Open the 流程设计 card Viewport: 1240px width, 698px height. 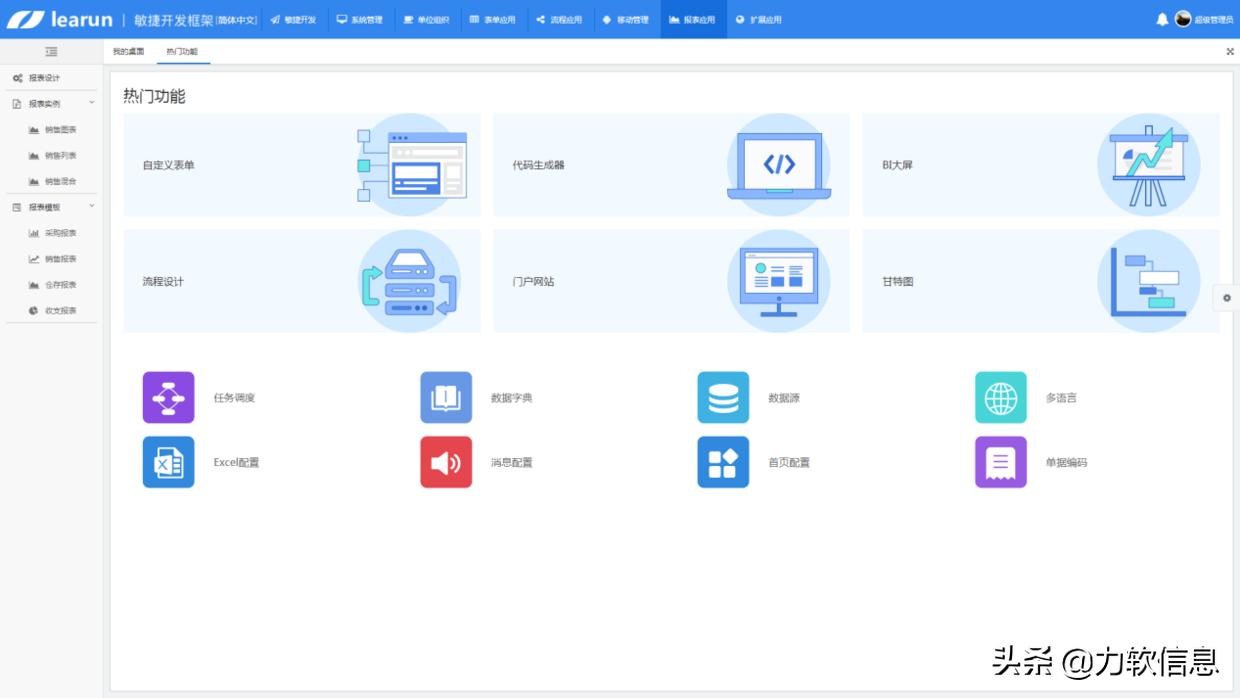coord(302,281)
